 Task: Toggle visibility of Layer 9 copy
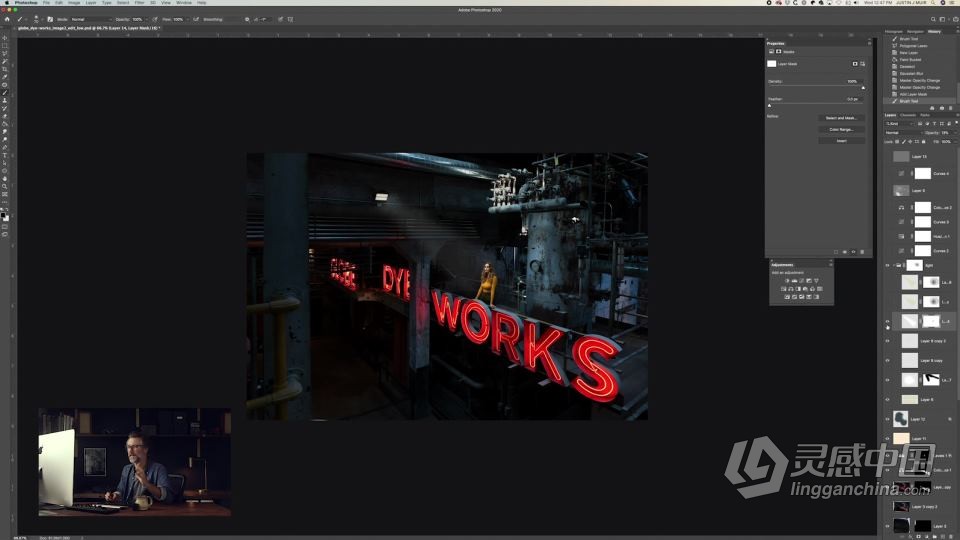tap(887, 361)
